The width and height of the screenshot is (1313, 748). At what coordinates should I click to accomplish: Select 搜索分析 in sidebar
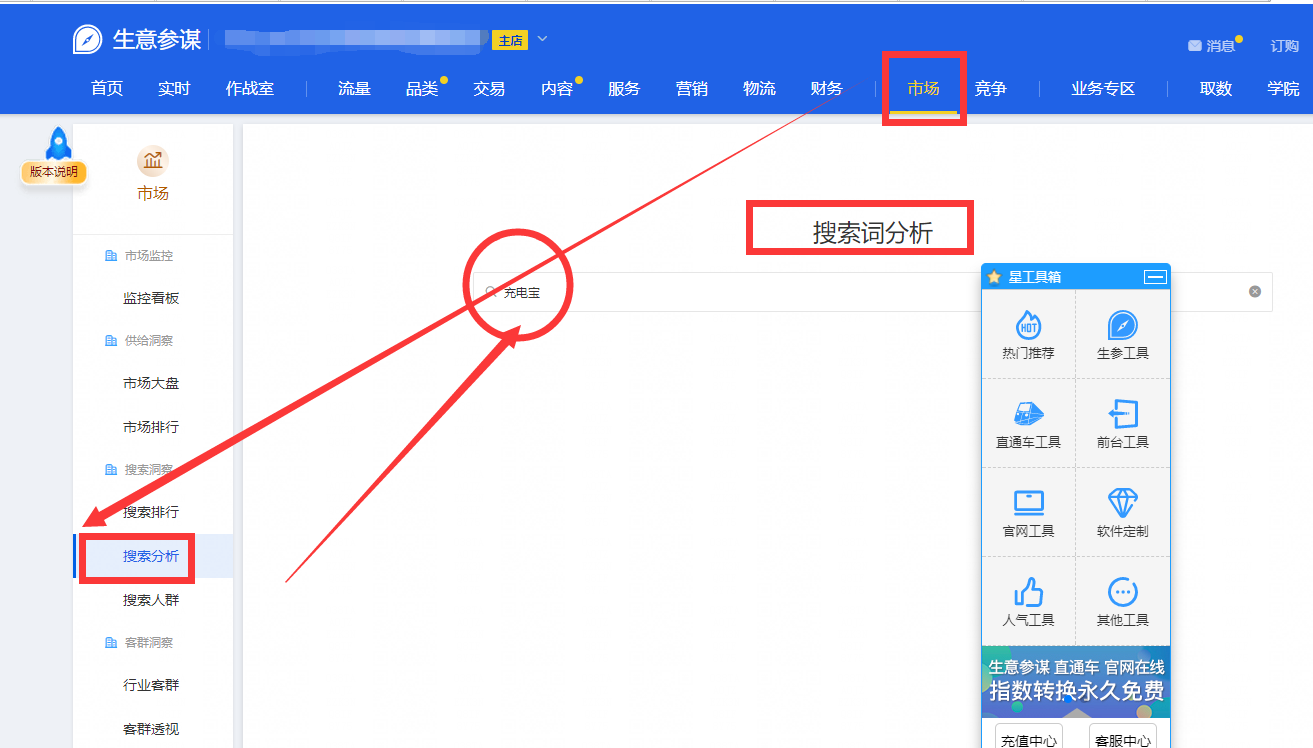[151, 556]
